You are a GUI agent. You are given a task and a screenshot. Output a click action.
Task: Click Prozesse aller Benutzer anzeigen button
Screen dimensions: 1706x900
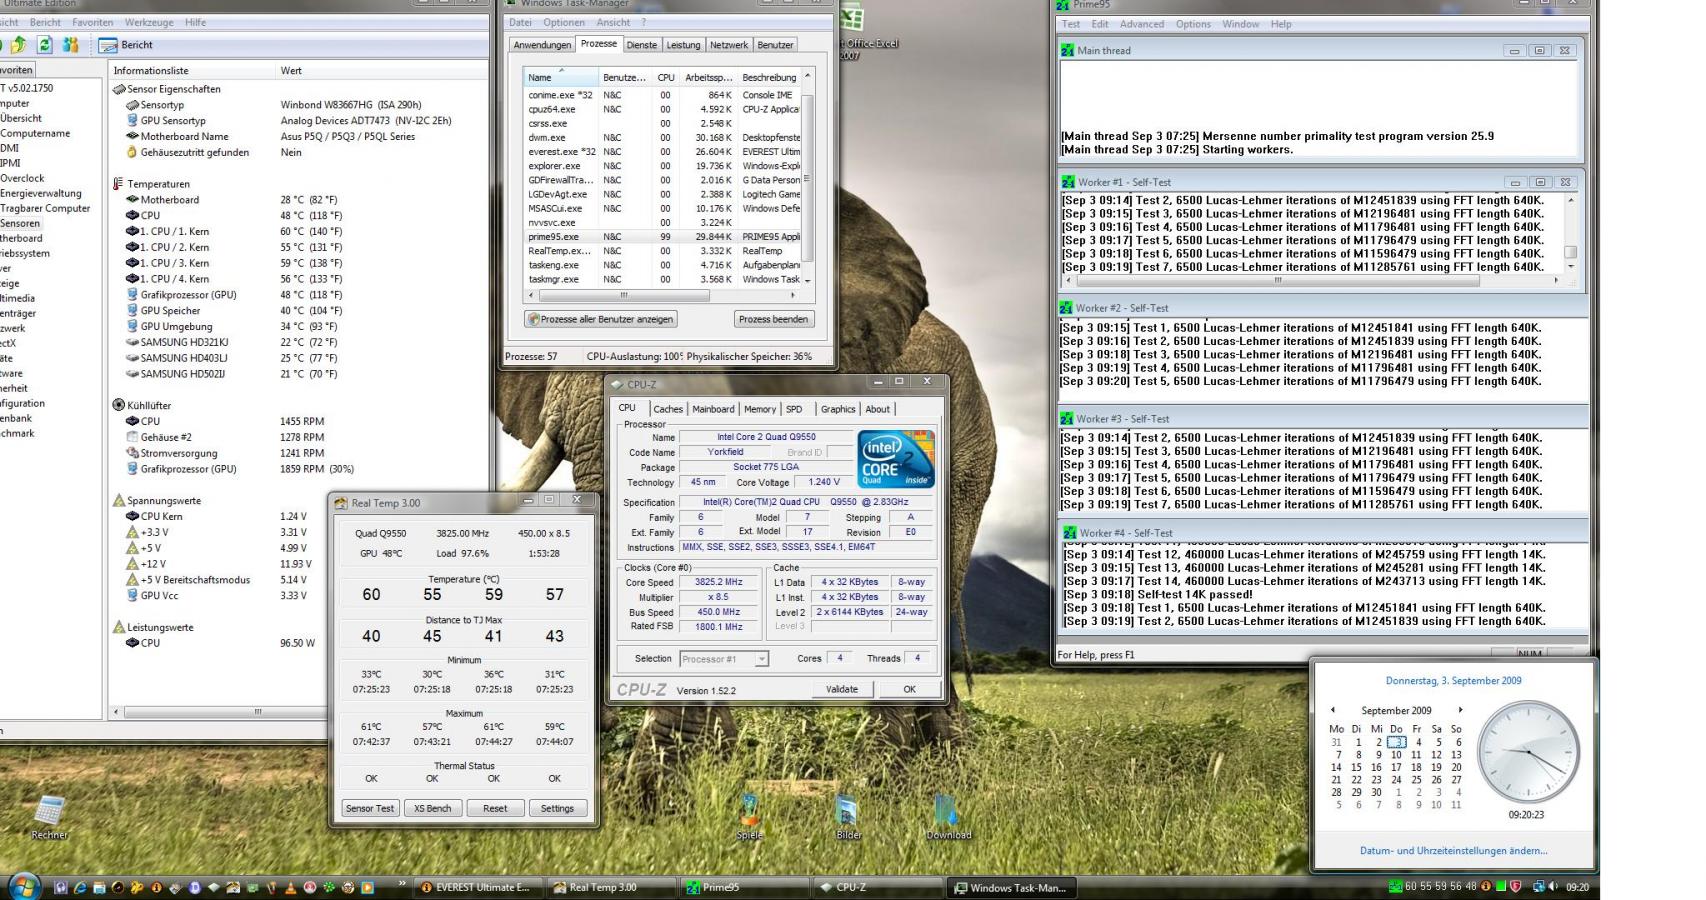[x=601, y=319]
